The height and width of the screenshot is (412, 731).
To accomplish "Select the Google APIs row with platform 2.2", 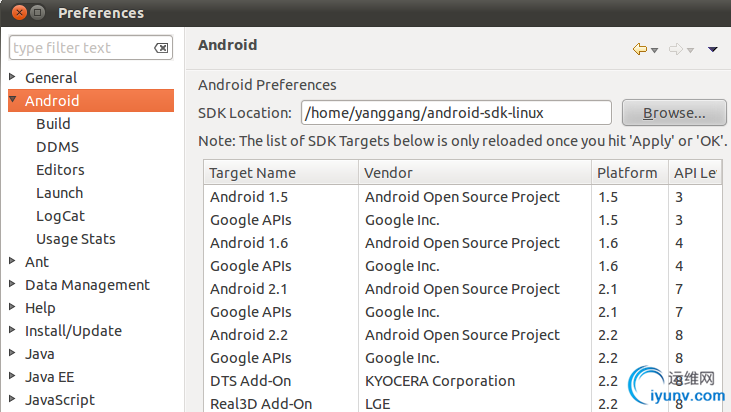I will pos(463,357).
